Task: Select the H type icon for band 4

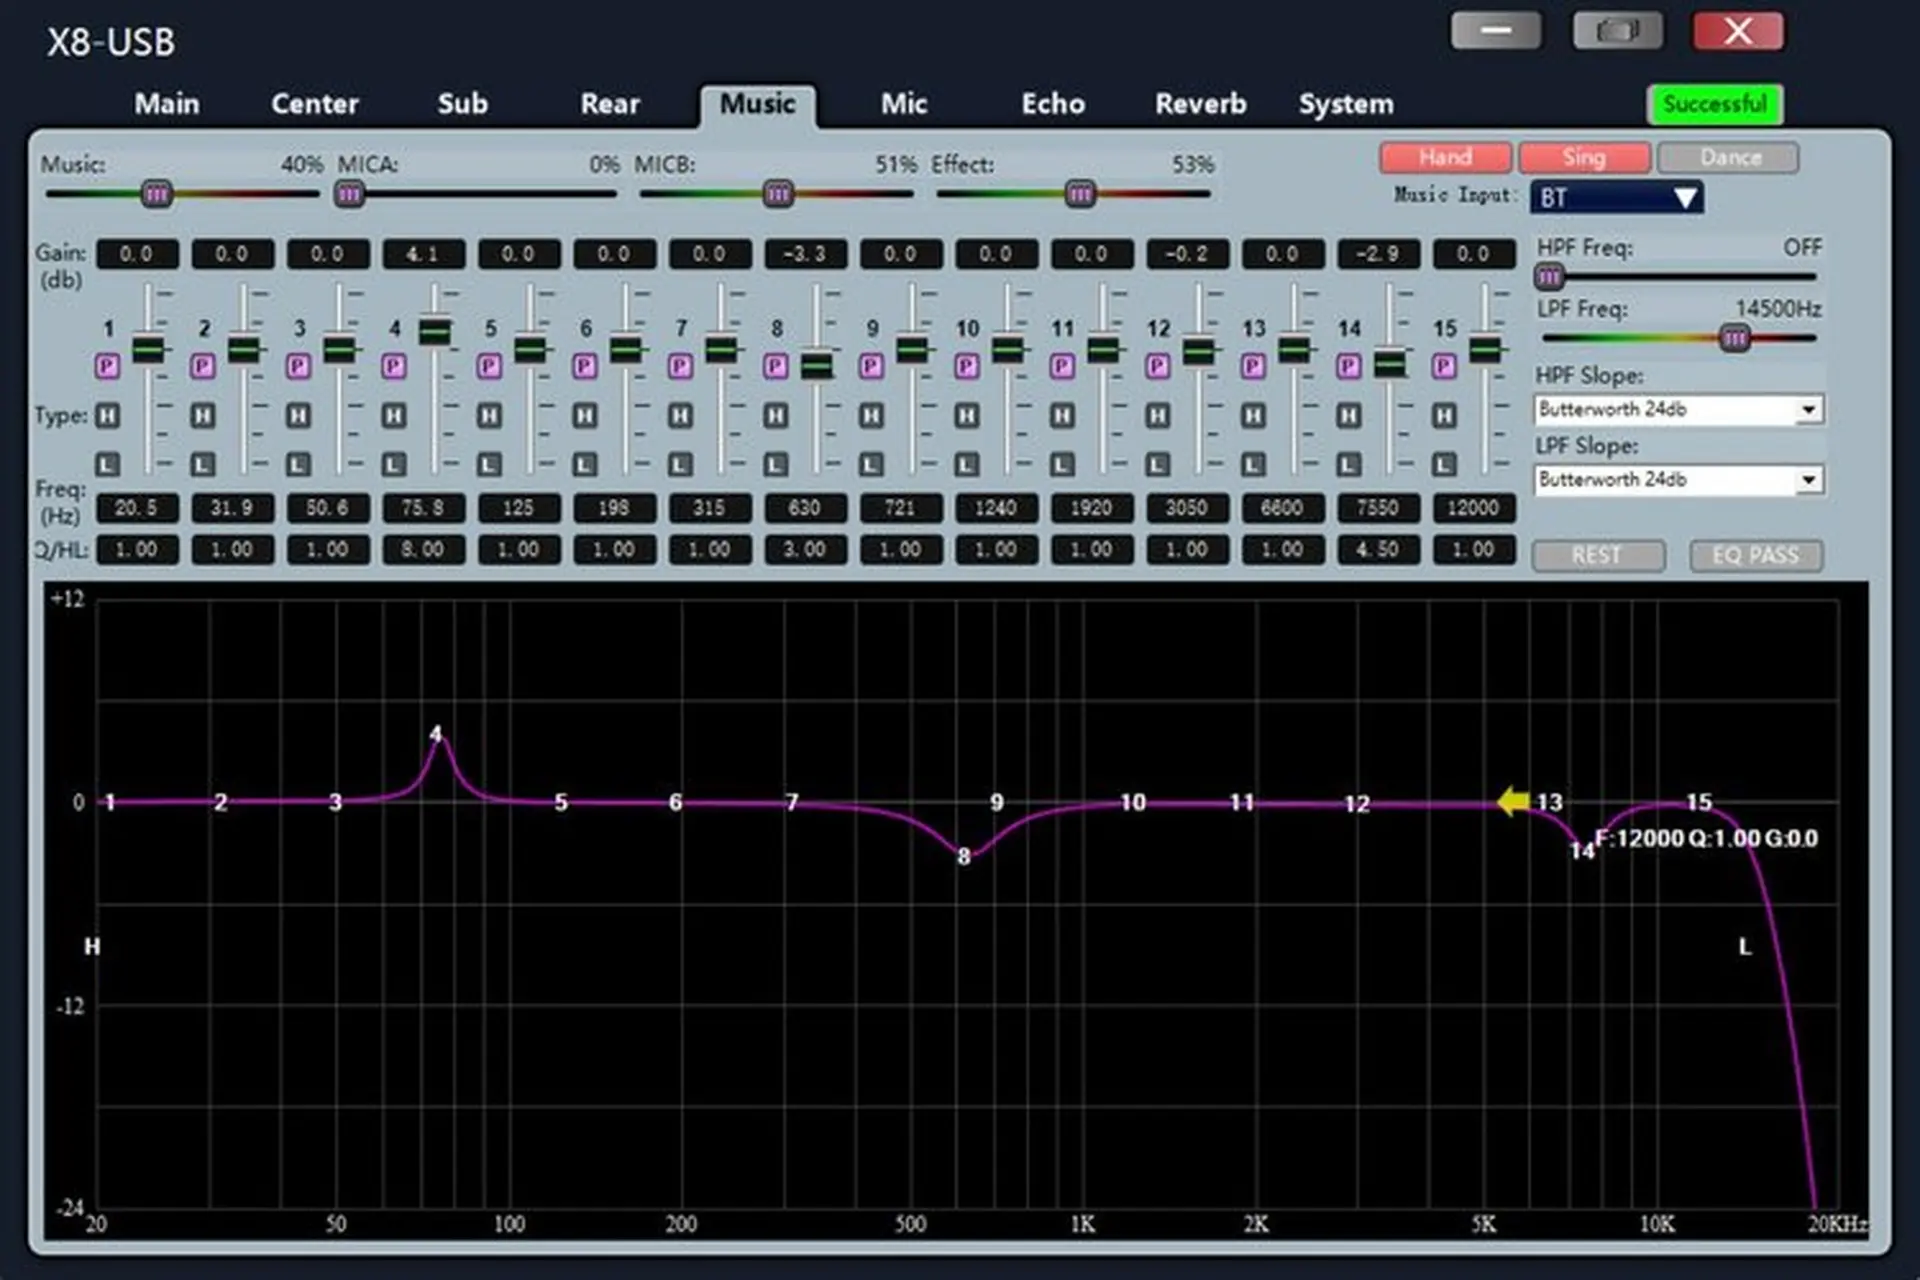Action: 394,415
